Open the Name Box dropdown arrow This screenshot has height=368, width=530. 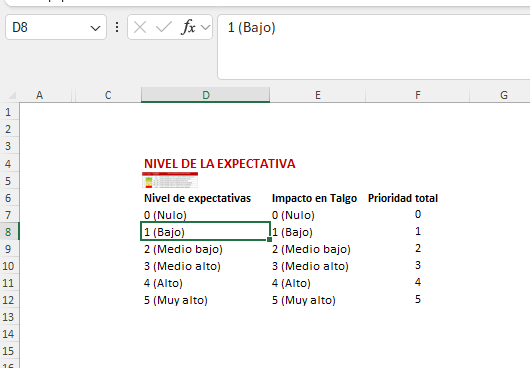coord(95,28)
